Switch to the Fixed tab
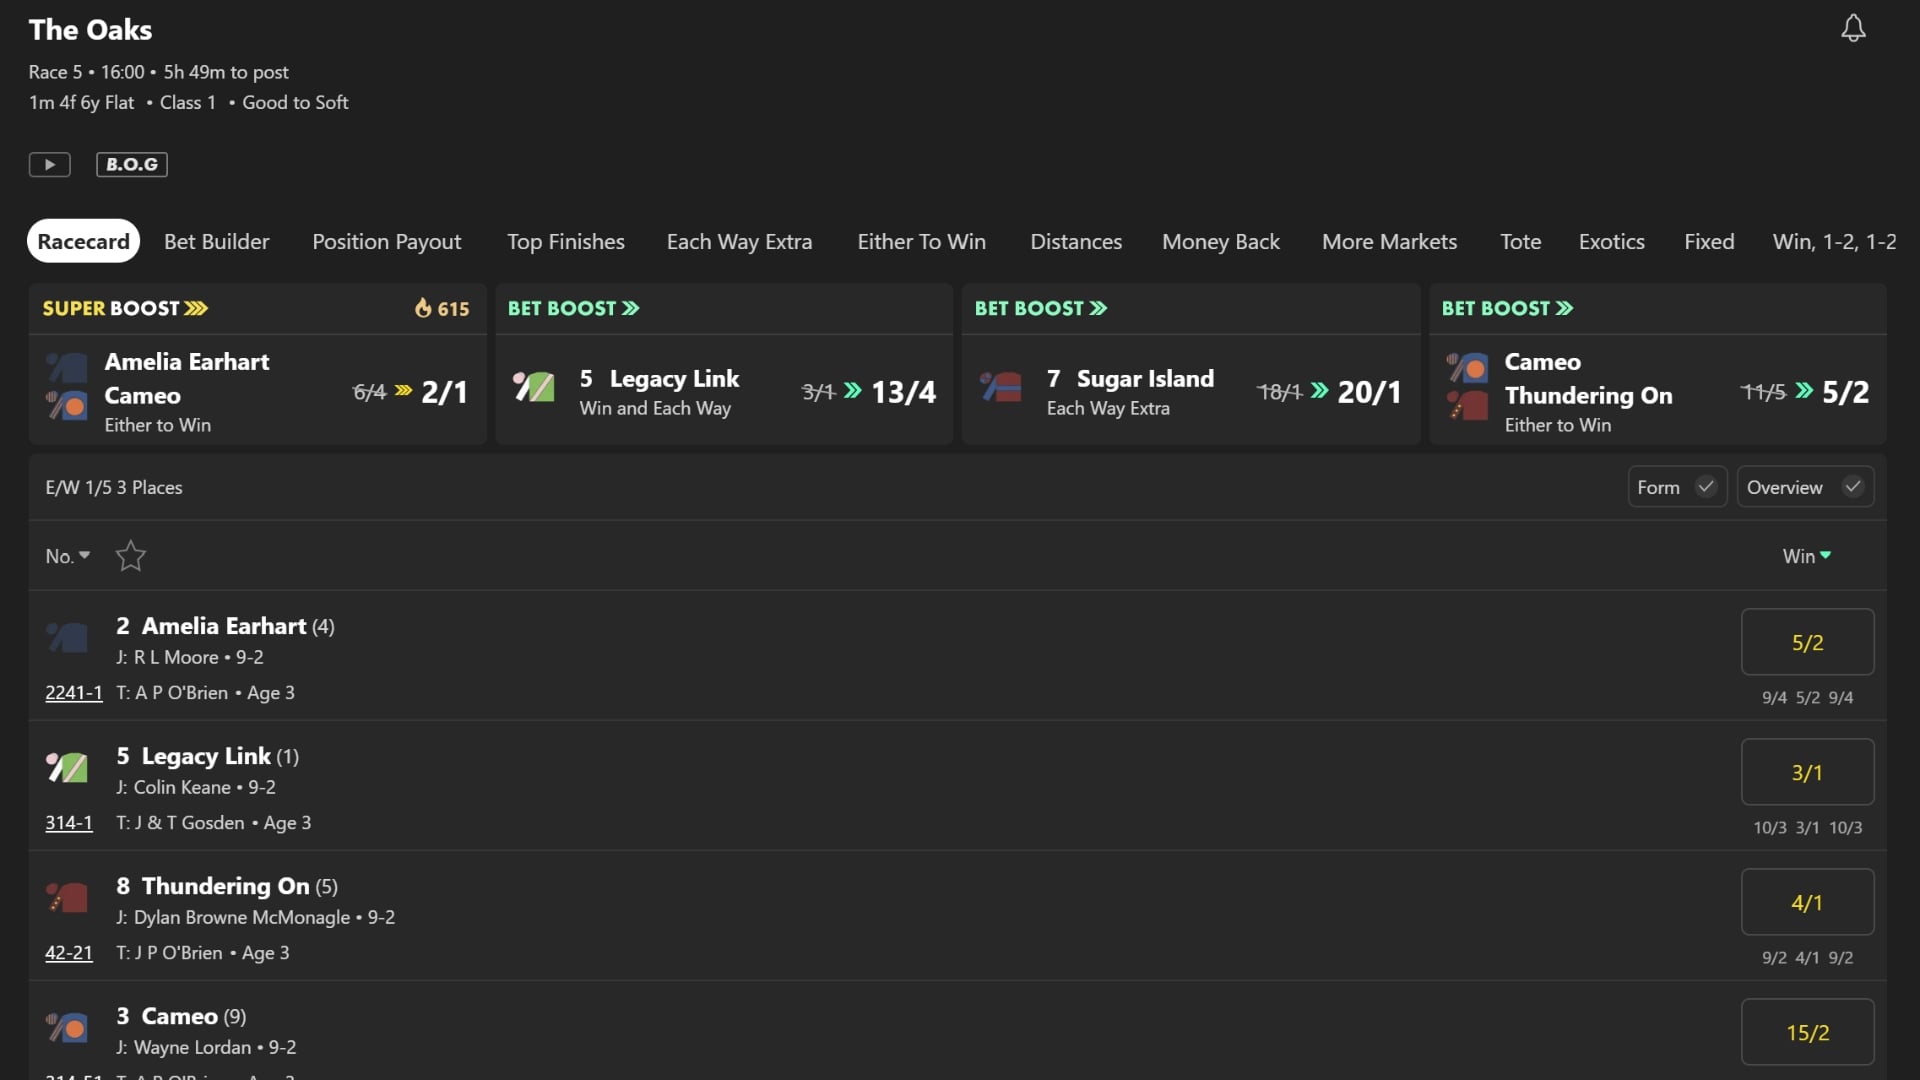The image size is (1920, 1080). click(x=1709, y=241)
